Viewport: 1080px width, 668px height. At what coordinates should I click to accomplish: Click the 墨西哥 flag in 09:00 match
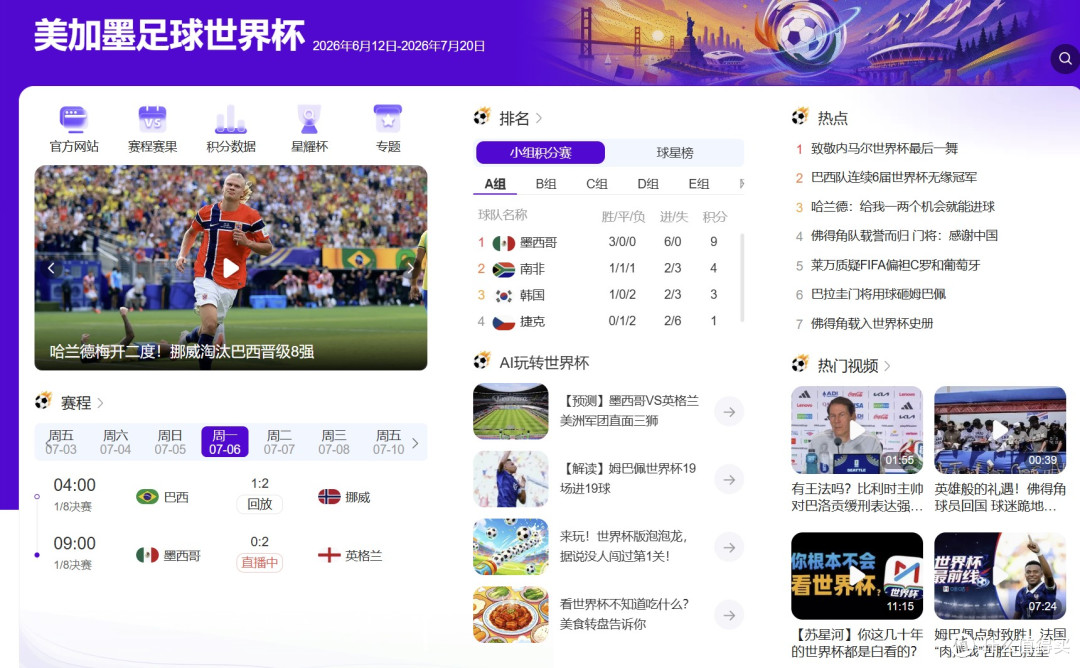(x=147, y=555)
